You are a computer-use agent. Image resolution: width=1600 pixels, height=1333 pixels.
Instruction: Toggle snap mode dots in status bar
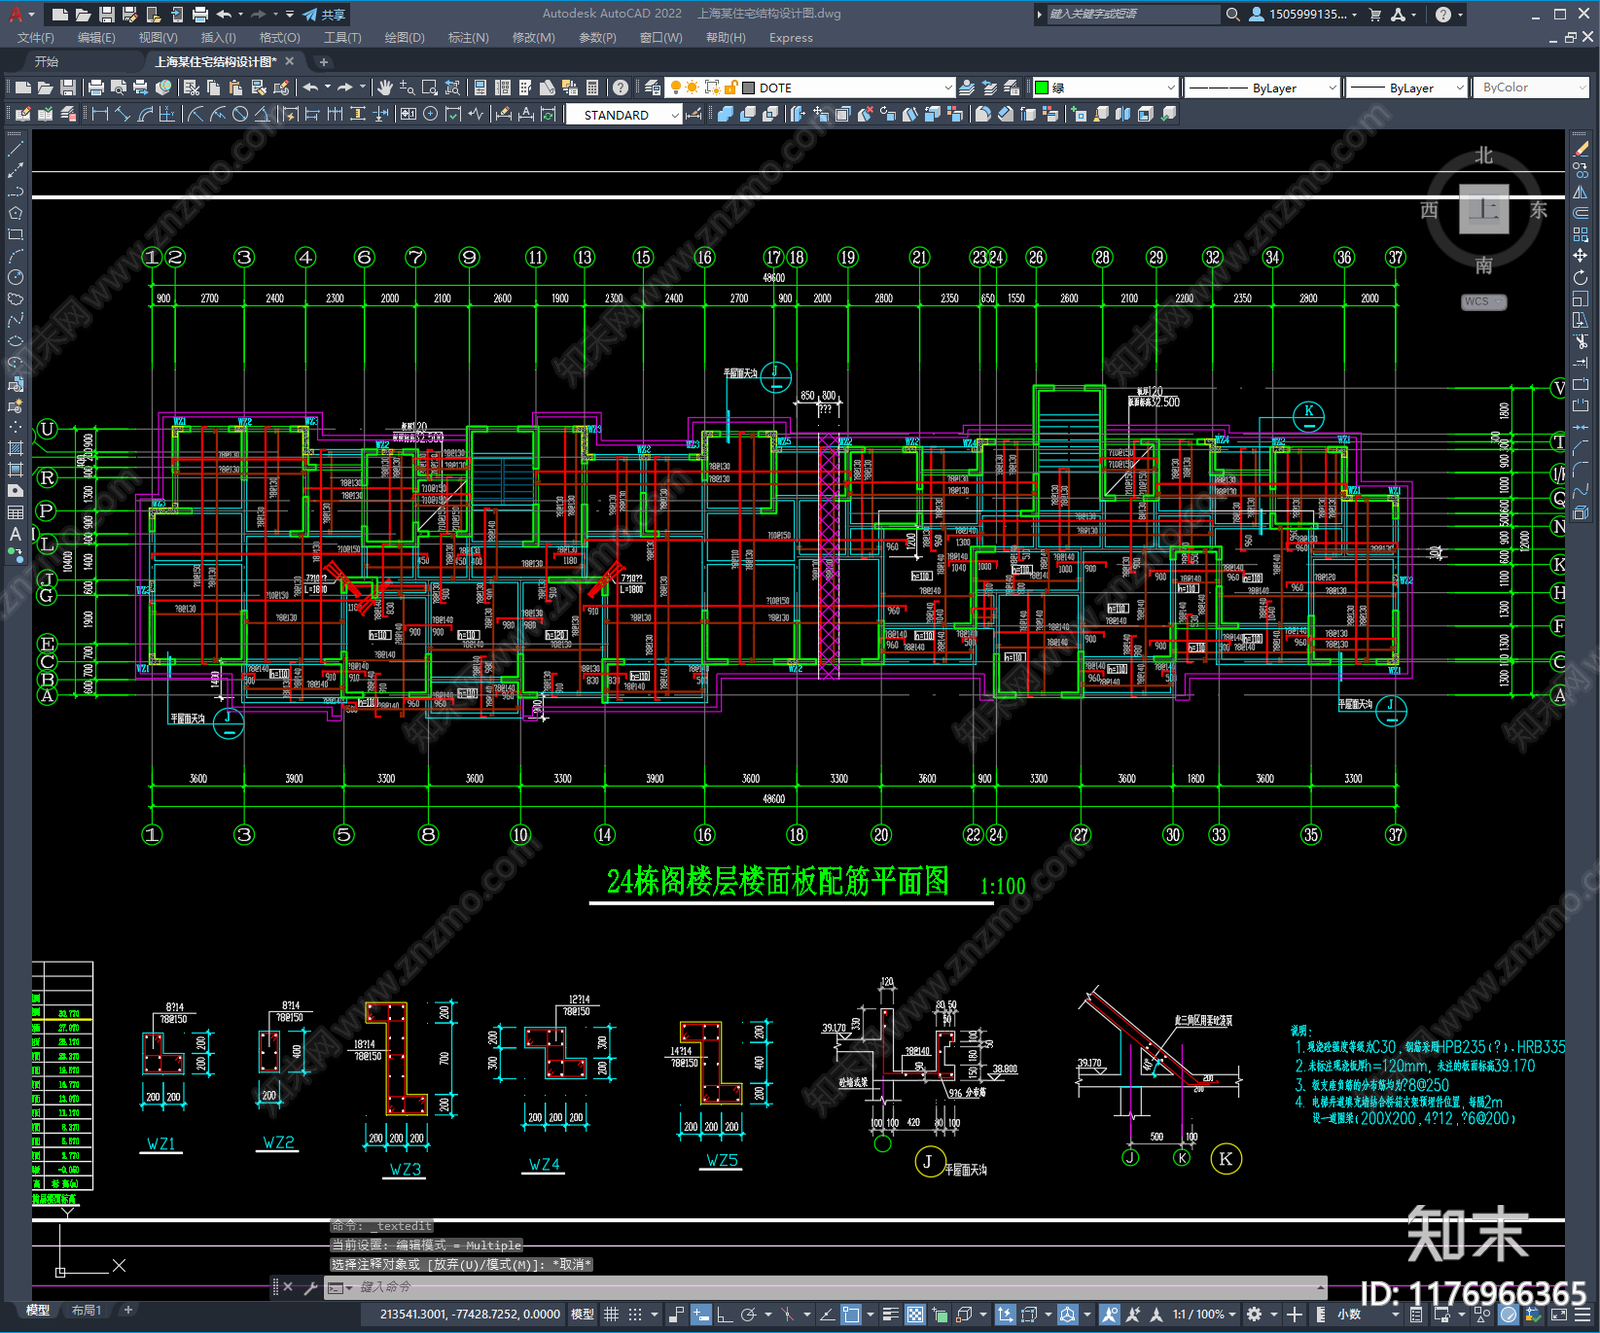click(x=635, y=1314)
